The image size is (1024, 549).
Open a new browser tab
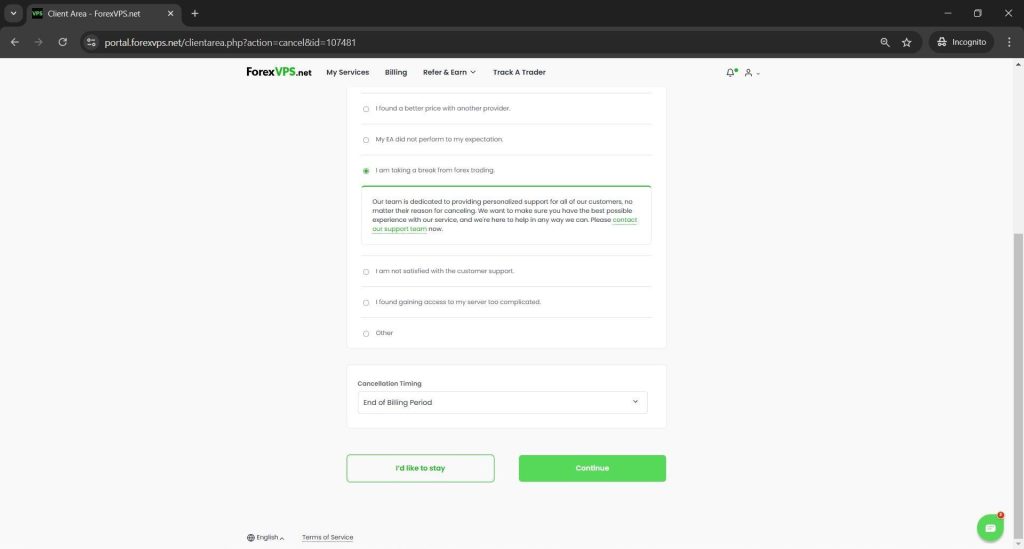coord(195,14)
